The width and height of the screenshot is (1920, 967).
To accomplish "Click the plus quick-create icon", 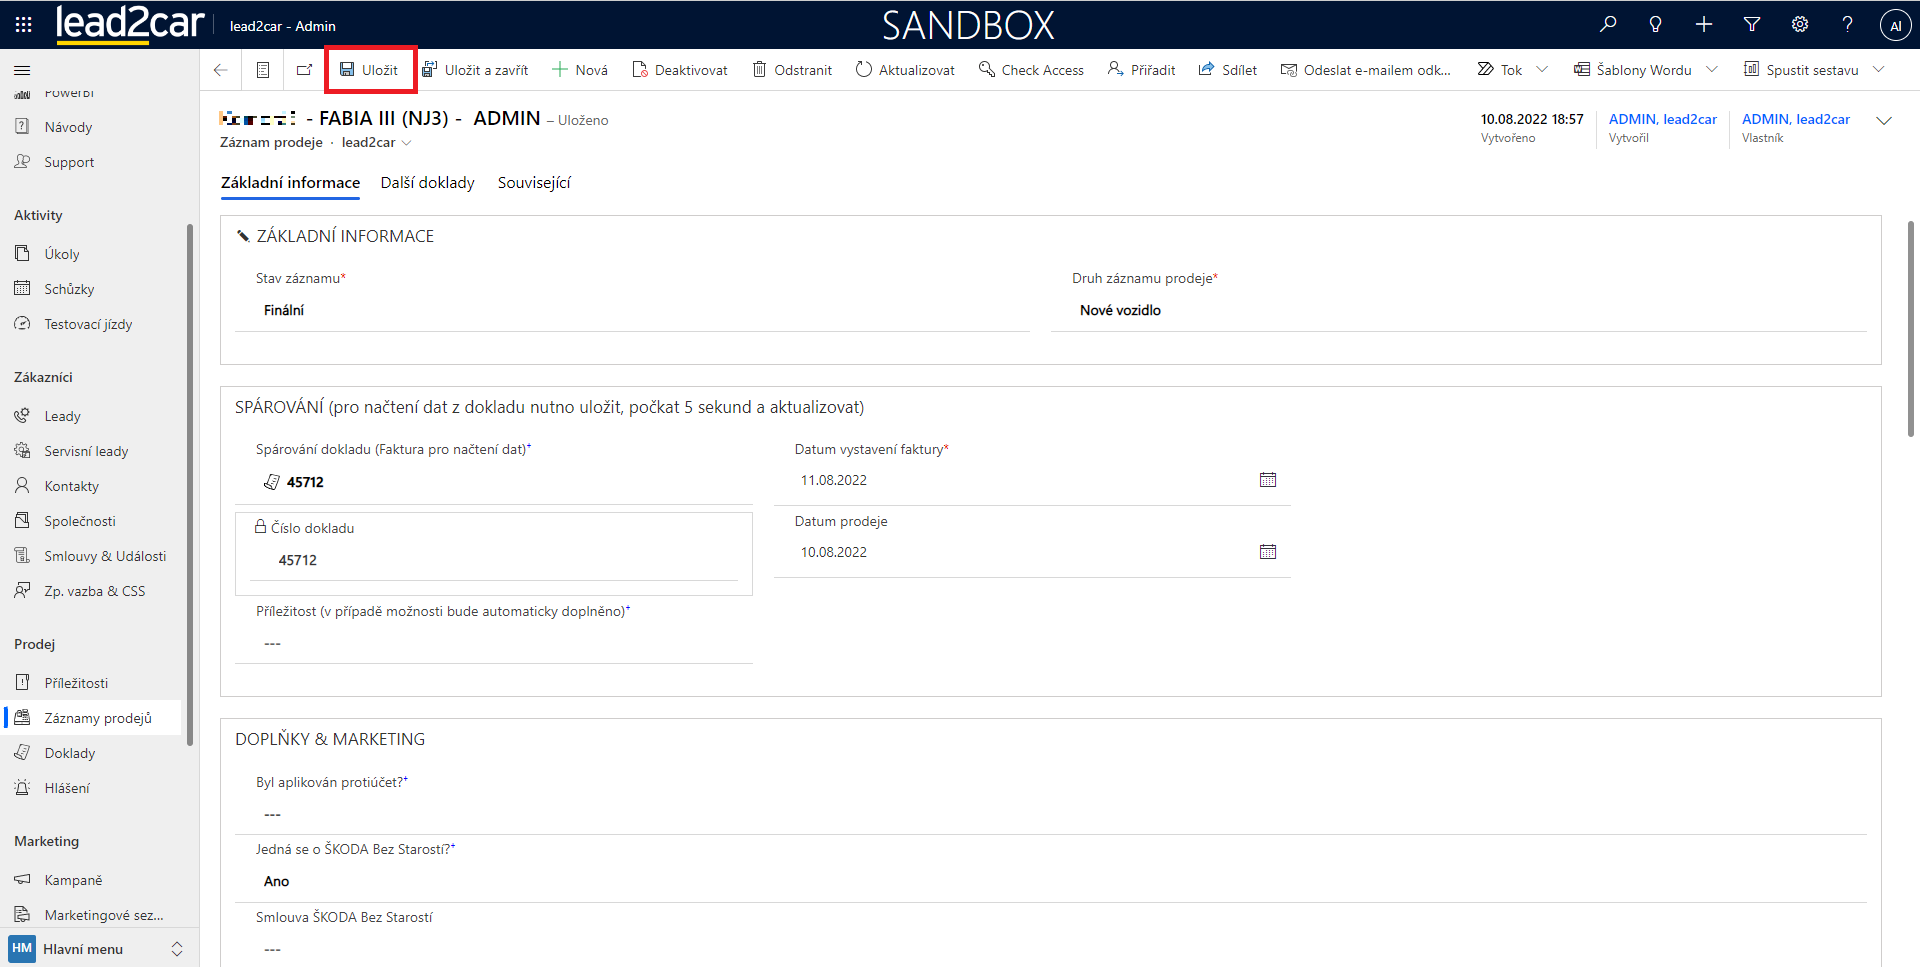I will coord(1704,25).
